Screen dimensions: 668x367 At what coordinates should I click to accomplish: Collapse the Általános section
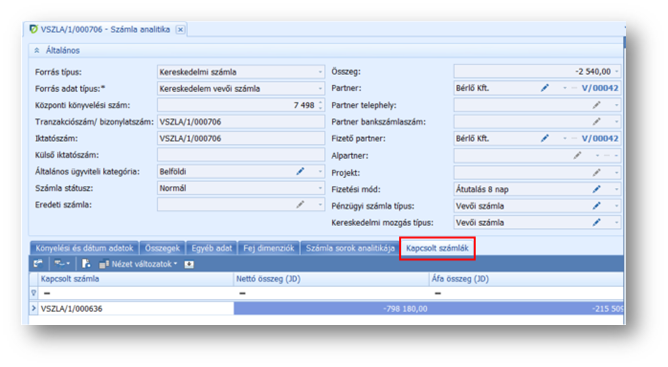pos(37,50)
